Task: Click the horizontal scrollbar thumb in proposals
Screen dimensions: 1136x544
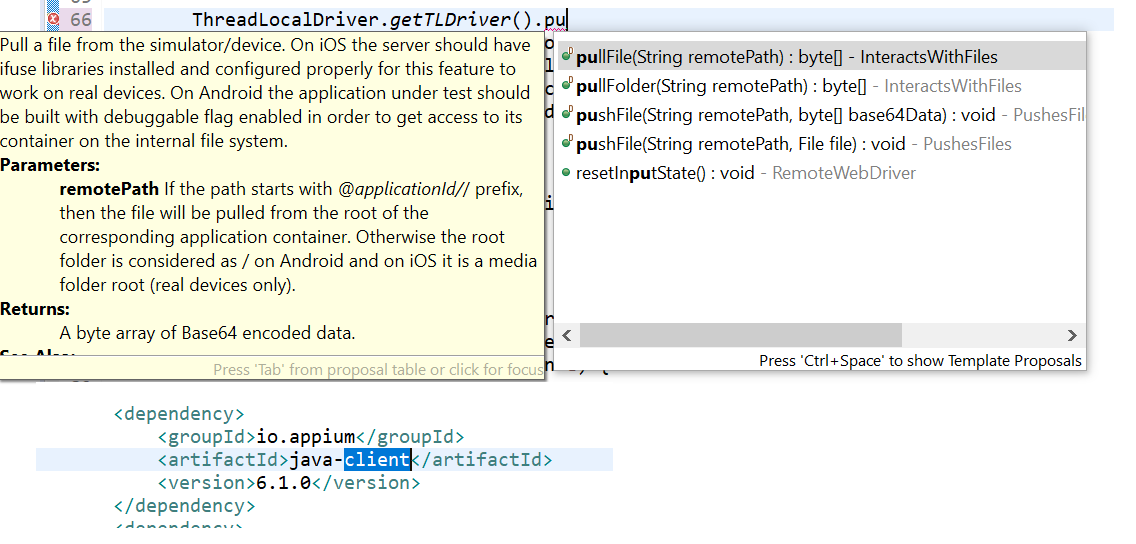Action: [x=740, y=335]
